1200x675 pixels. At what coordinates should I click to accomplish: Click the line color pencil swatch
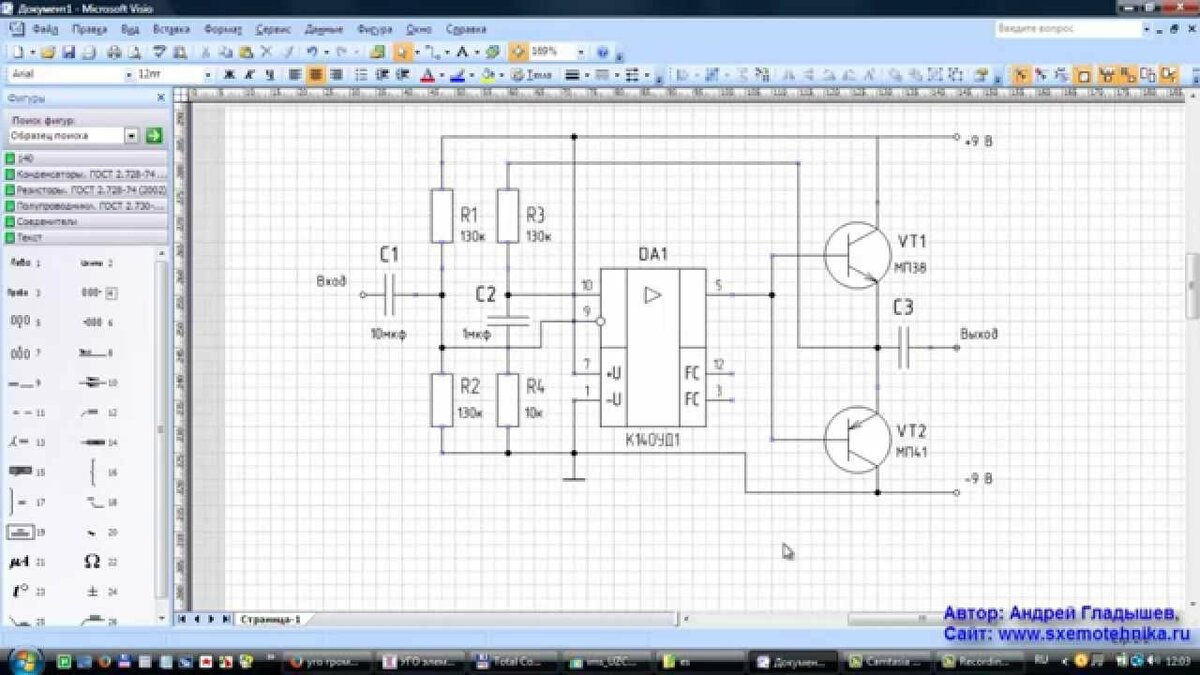pos(457,74)
